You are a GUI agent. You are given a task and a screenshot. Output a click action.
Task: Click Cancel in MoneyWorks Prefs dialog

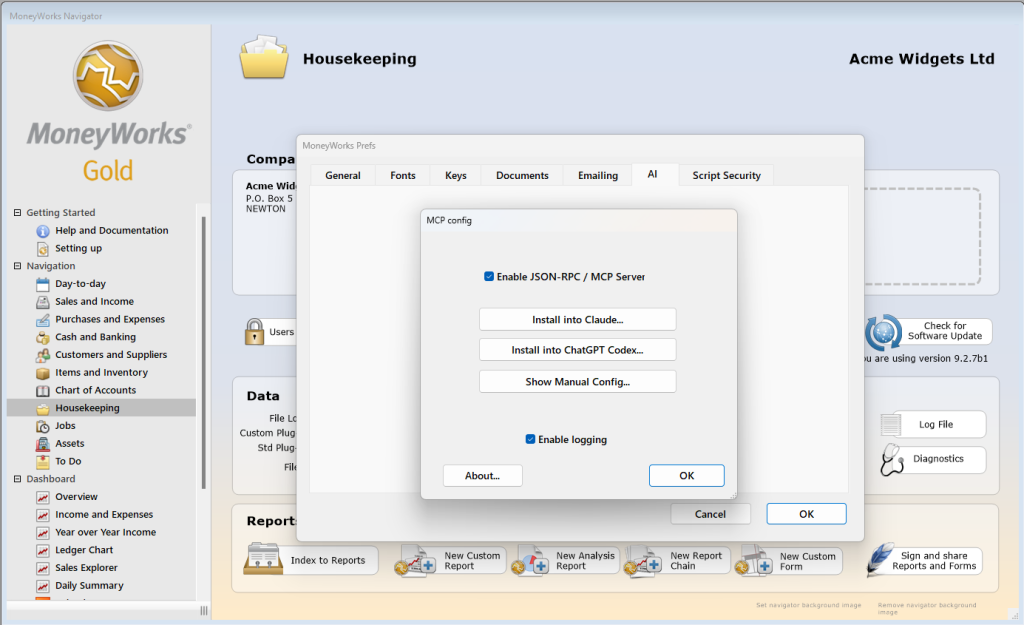click(711, 514)
